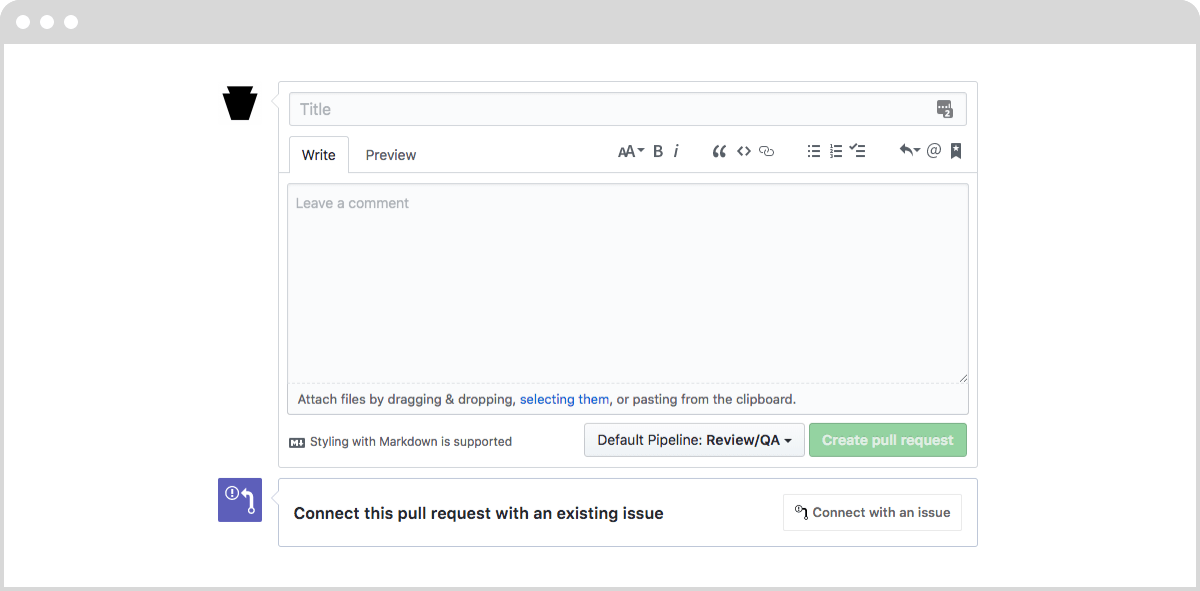Apply bold formatting in the comment toolbar
Screen dimensions: 1200x591
657,151
